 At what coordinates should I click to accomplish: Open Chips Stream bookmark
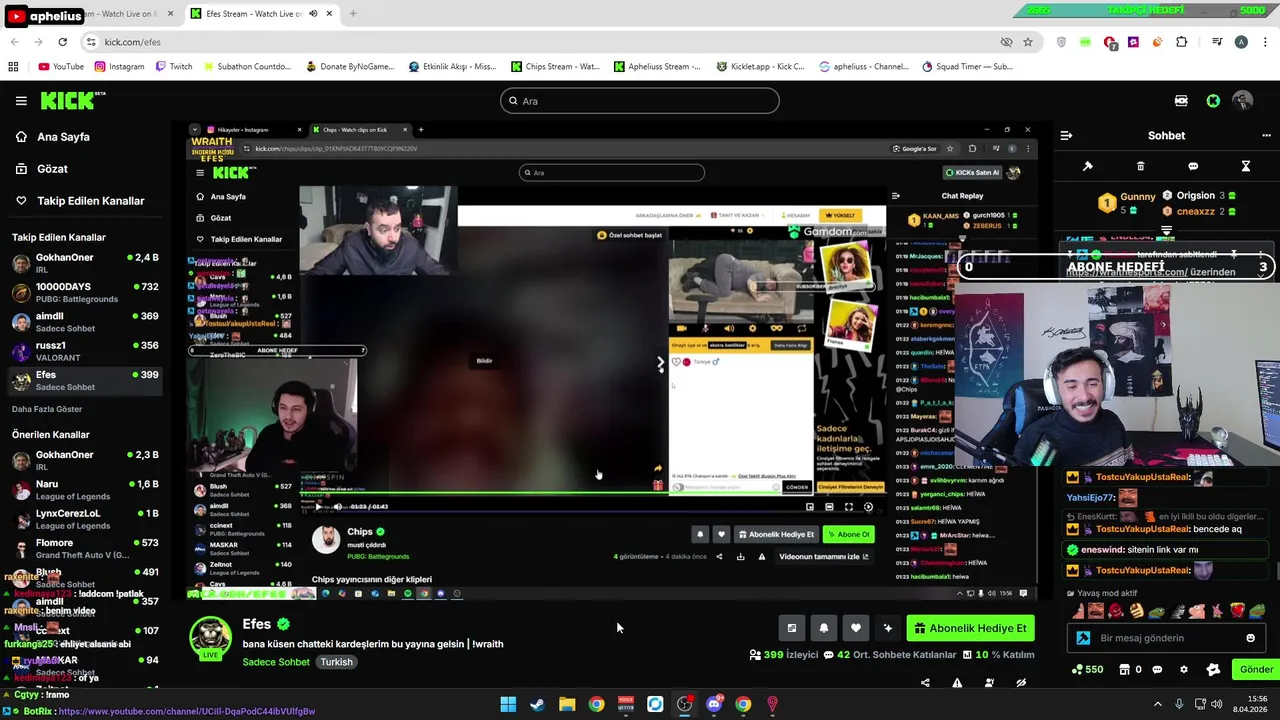[555, 67]
